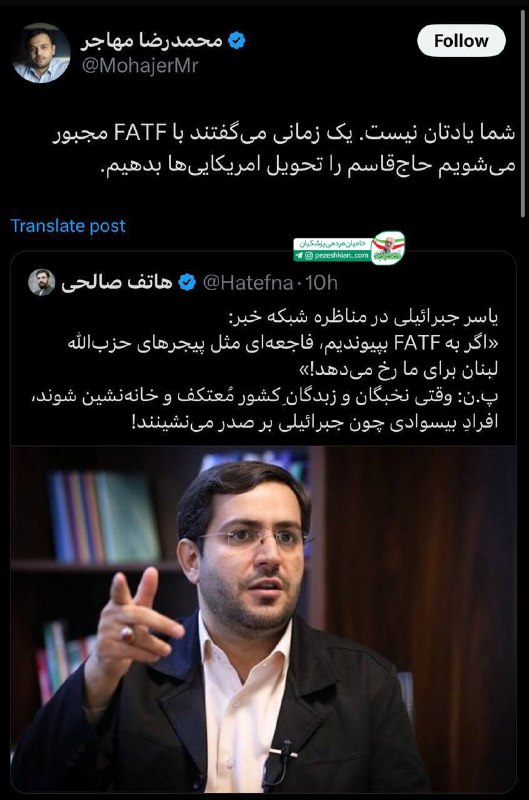Open the photo of the man gesturing
The width and height of the screenshot is (529, 800).
263,619
